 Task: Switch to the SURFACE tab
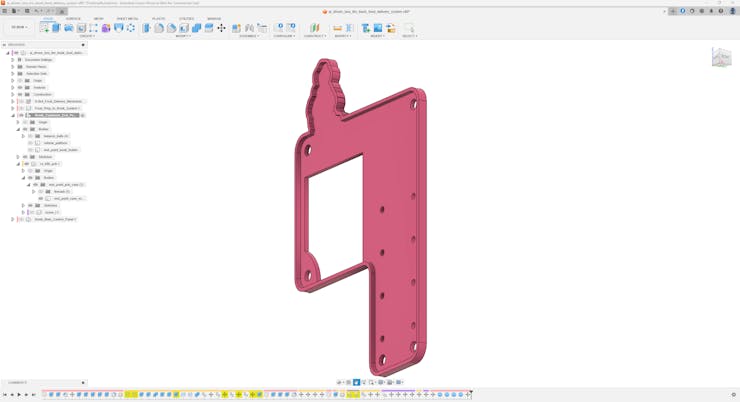point(73,18)
